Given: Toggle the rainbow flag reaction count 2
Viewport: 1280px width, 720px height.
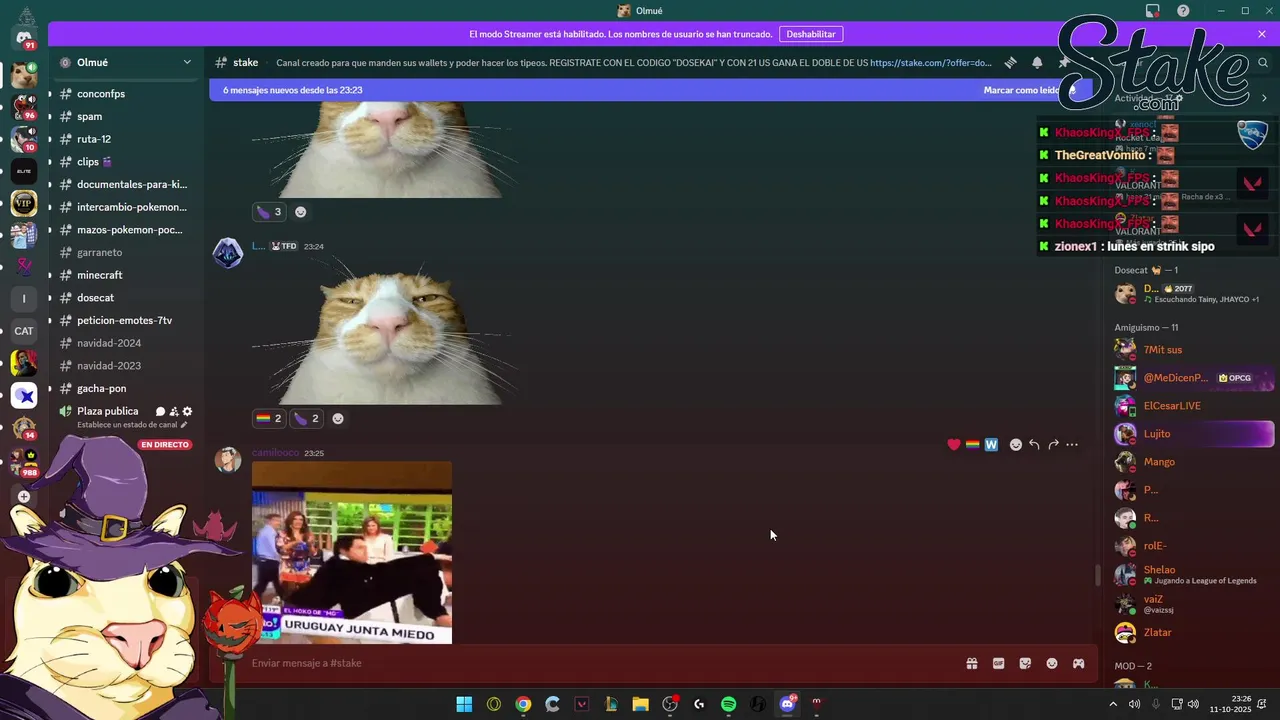Looking at the screenshot, I should click(x=269, y=419).
